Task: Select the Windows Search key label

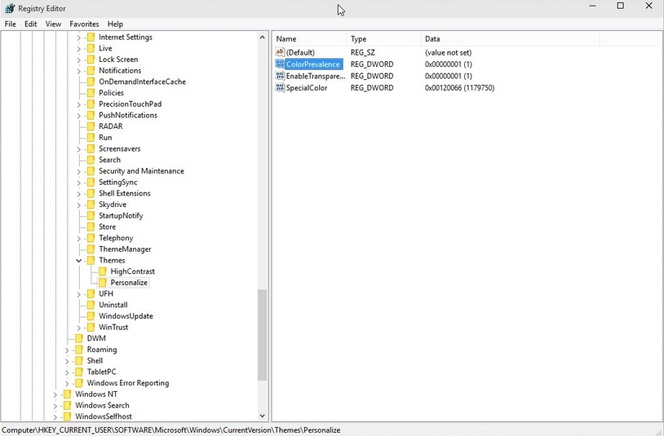Action: [102, 405]
